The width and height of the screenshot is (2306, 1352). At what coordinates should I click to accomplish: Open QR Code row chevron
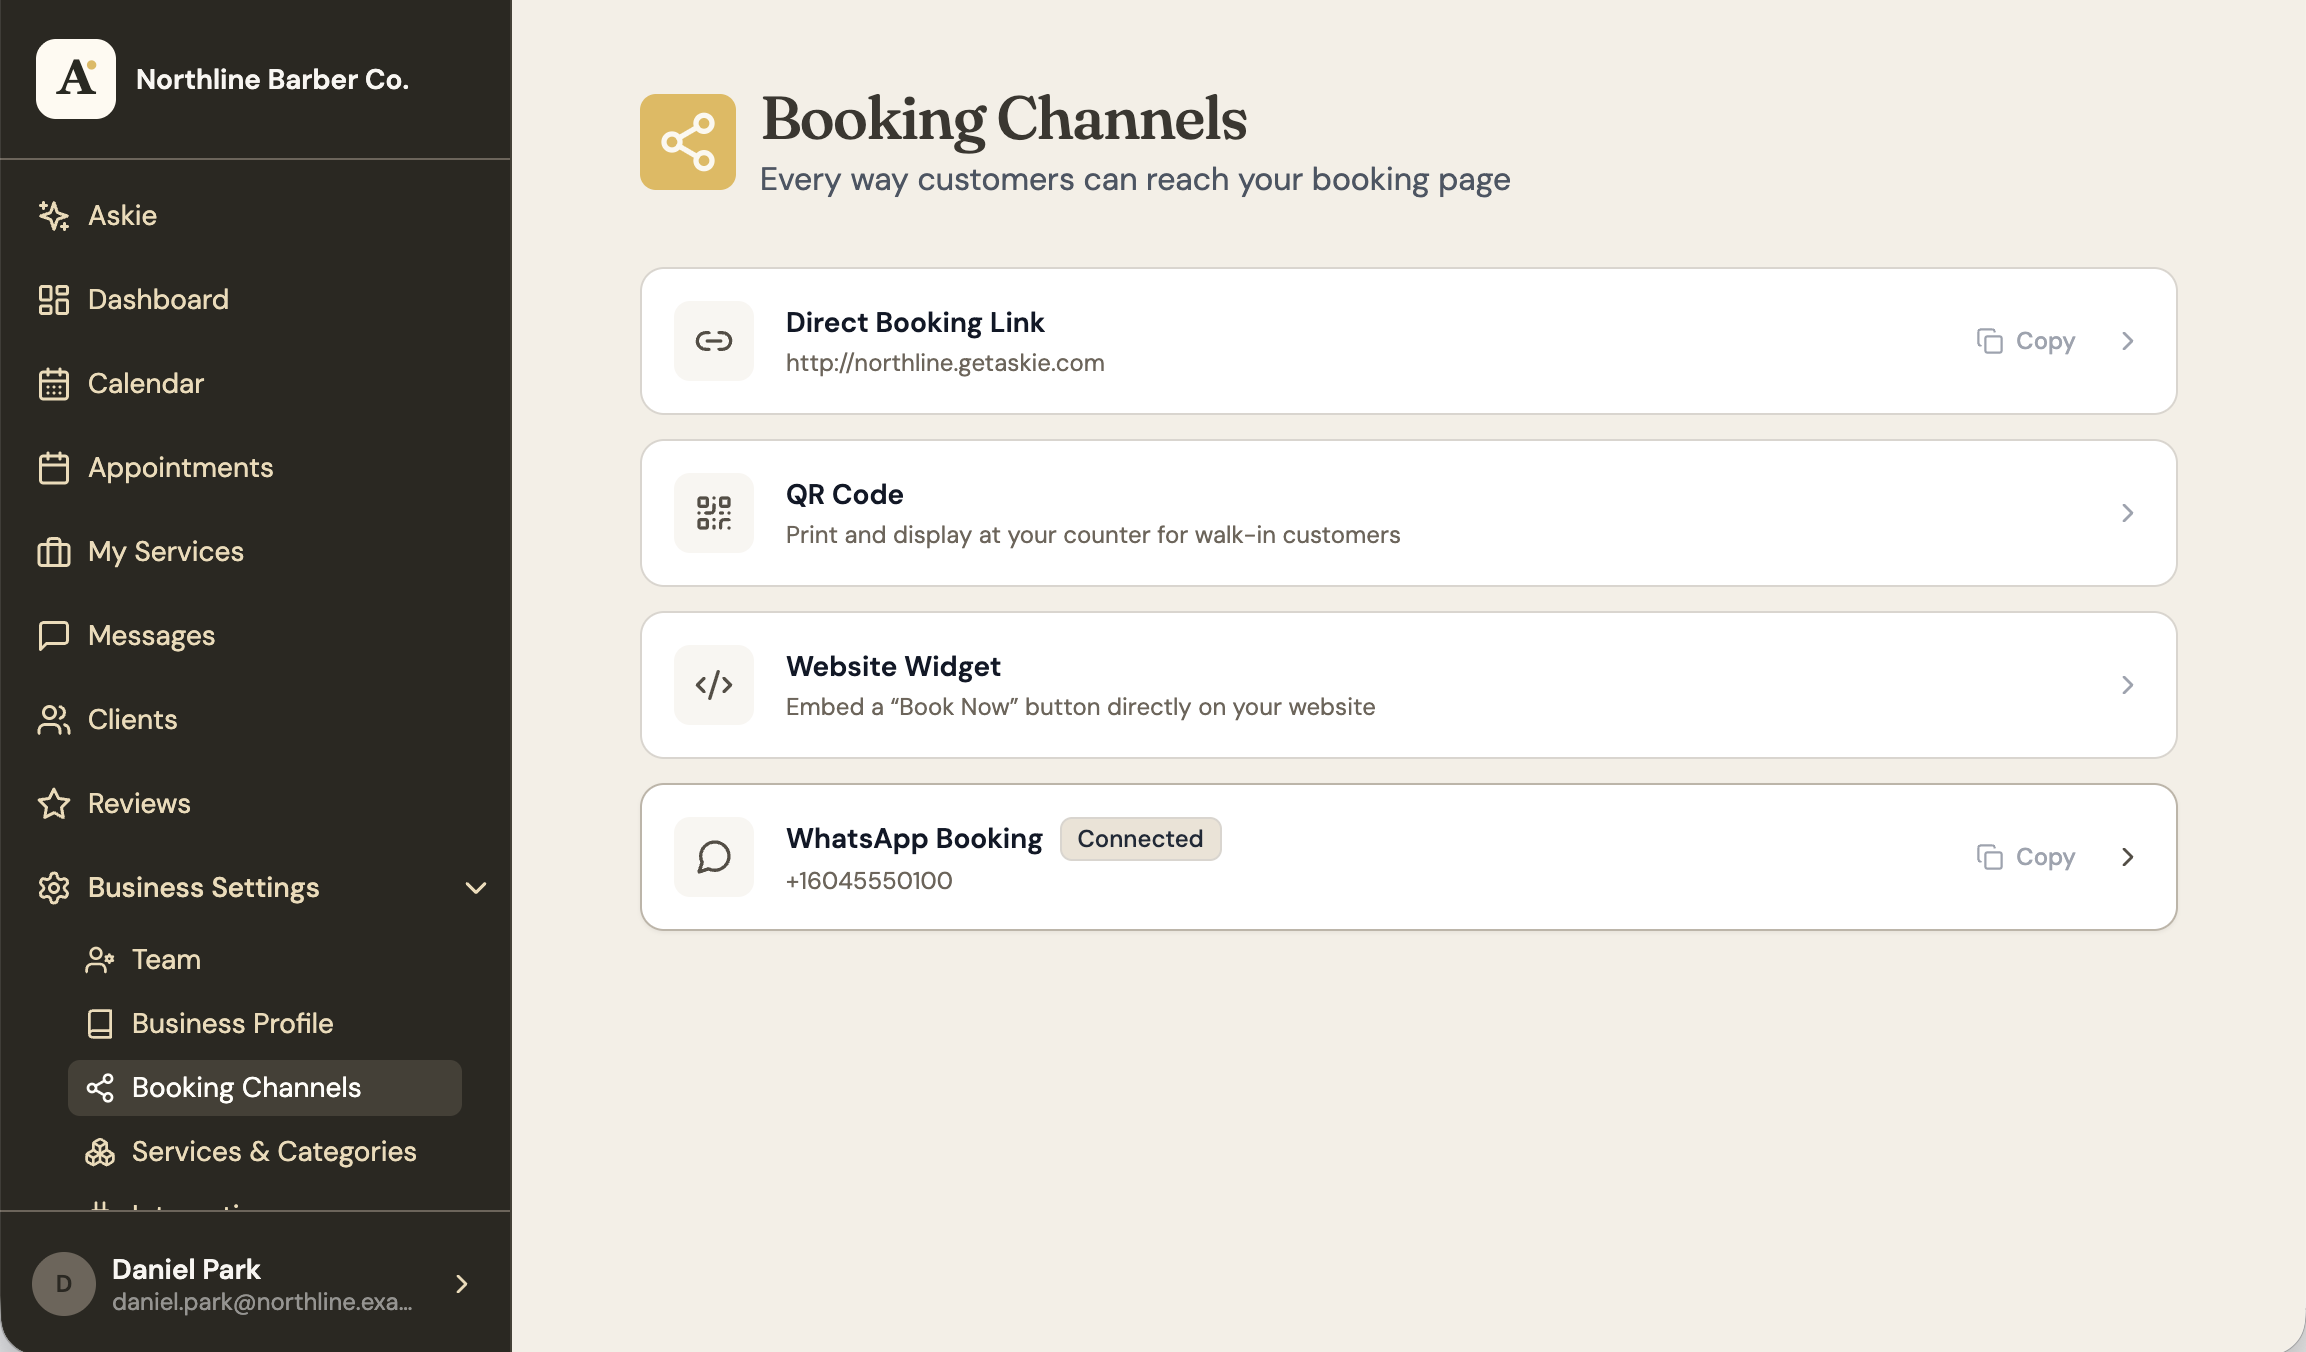2128,513
